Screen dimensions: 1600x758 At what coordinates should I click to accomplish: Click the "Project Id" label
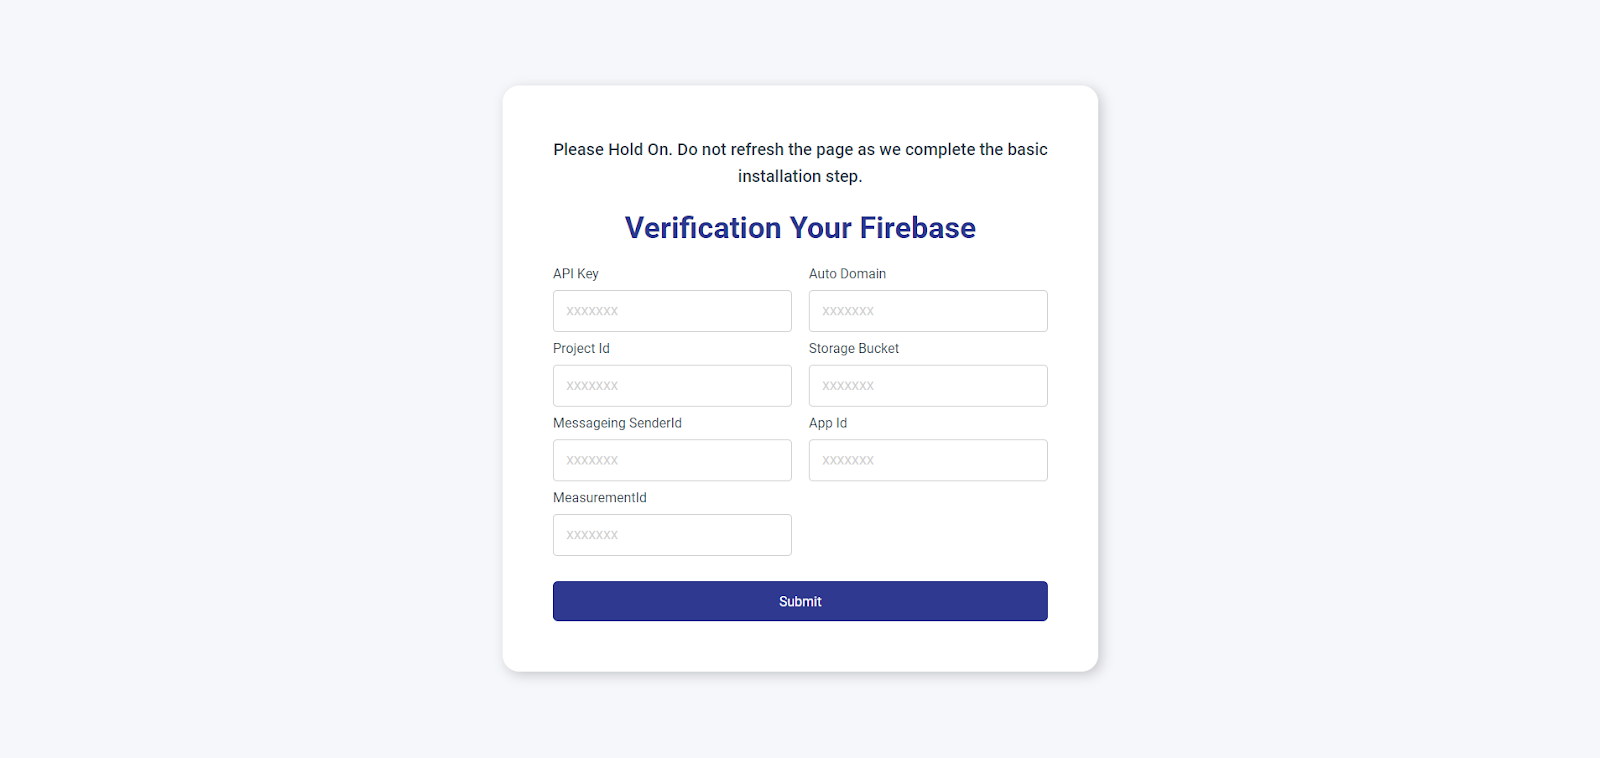(581, 349)
